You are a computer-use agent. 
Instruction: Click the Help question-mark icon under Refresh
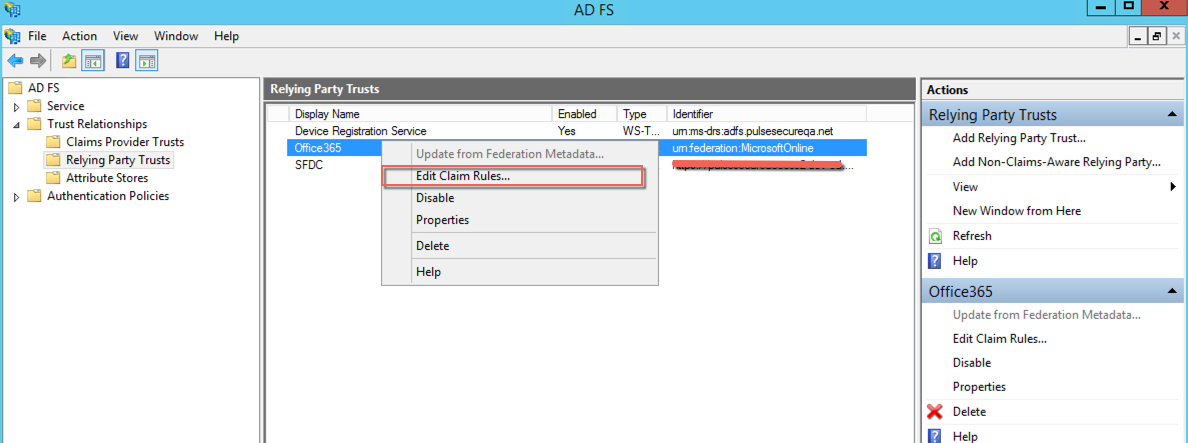pyautogui.click(x=936, y=260)
